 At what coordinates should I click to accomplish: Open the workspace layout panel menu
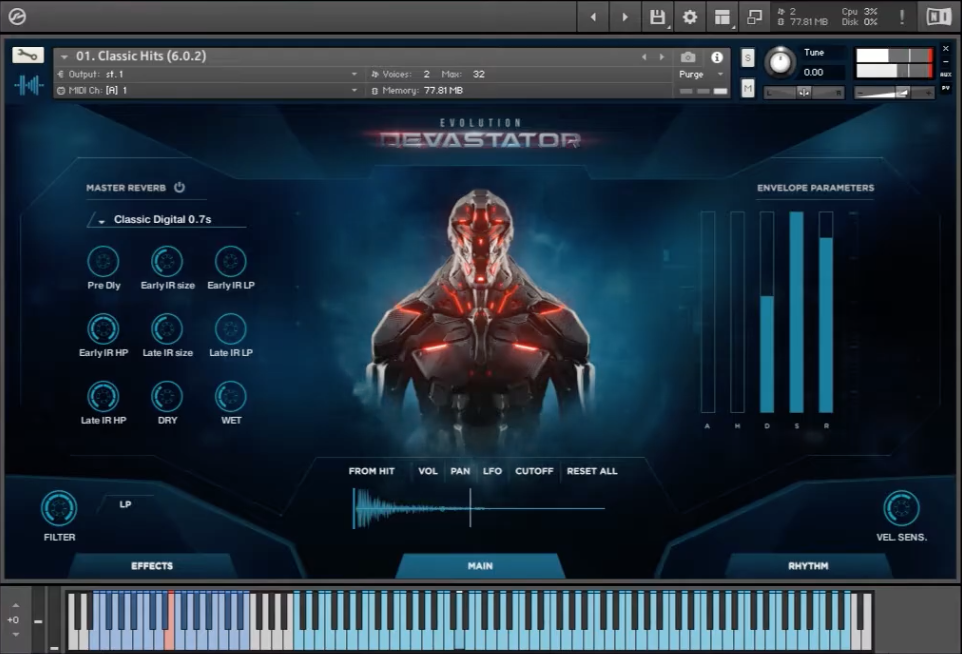[x=723, y=17]
